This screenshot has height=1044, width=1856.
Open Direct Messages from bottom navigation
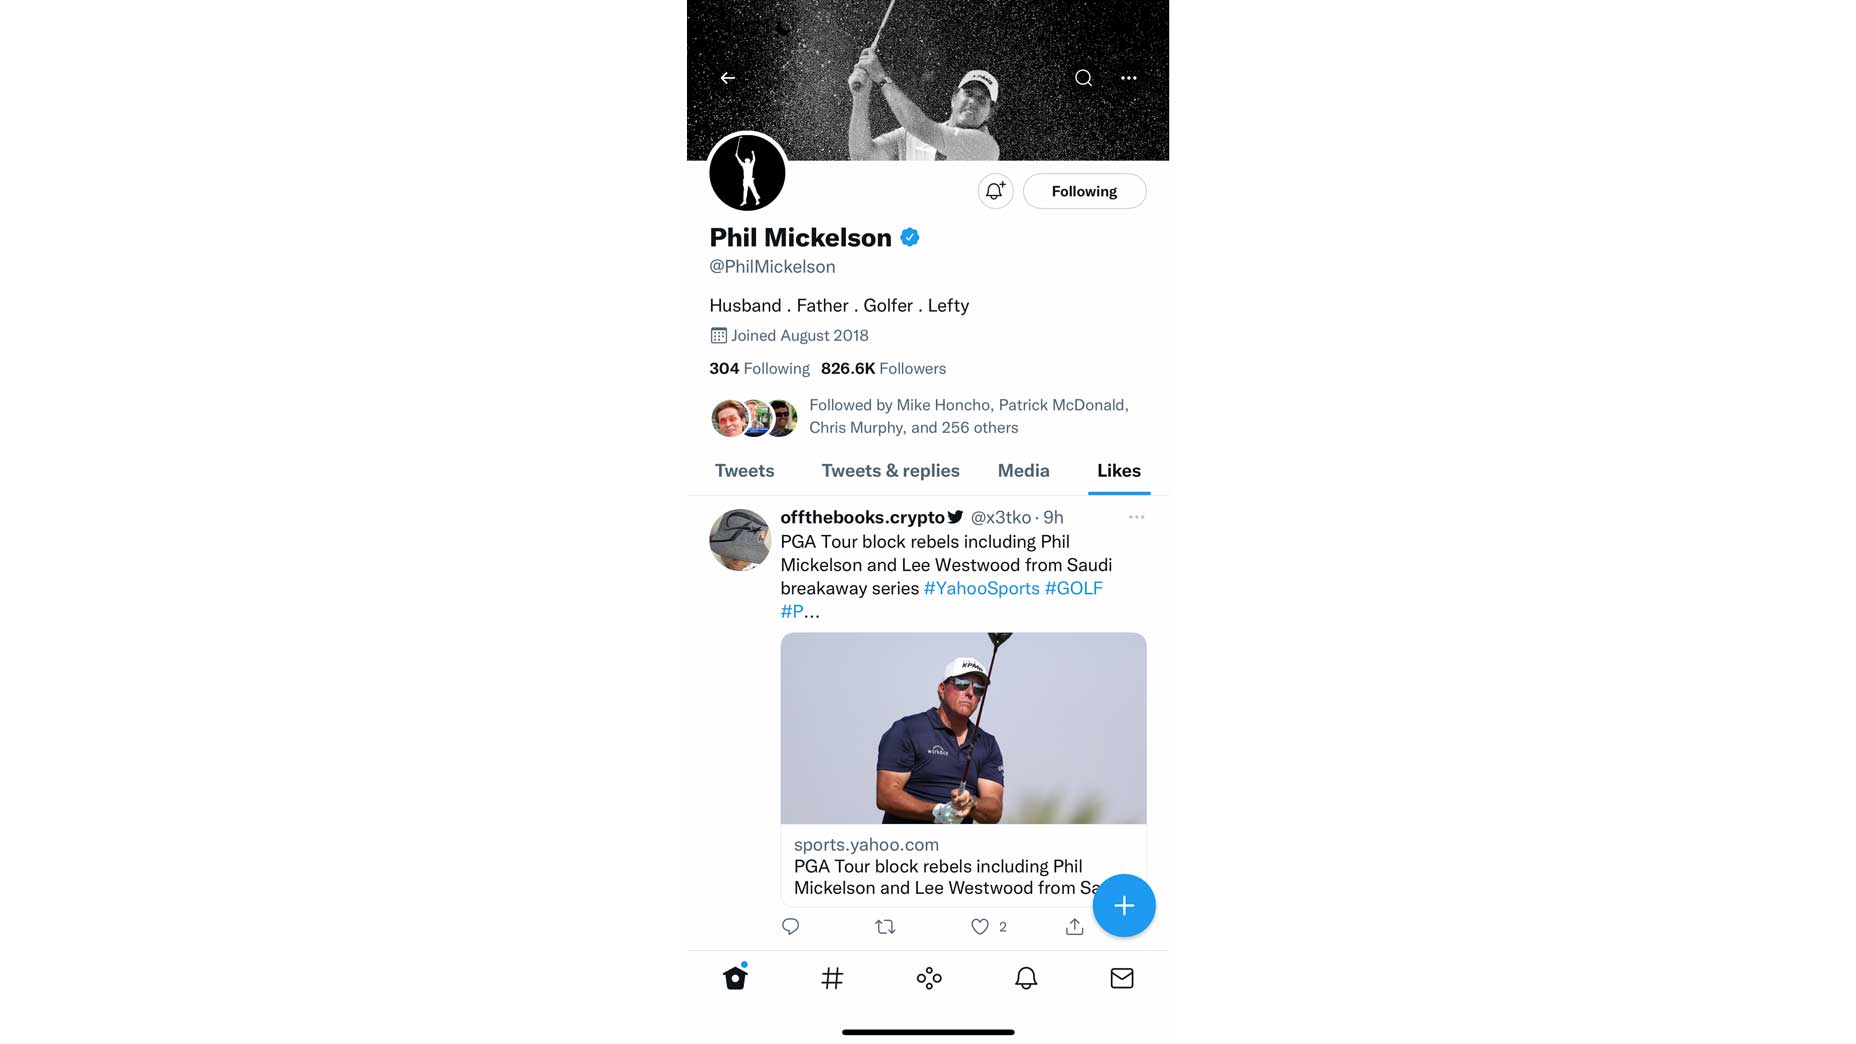point(1121,979)
